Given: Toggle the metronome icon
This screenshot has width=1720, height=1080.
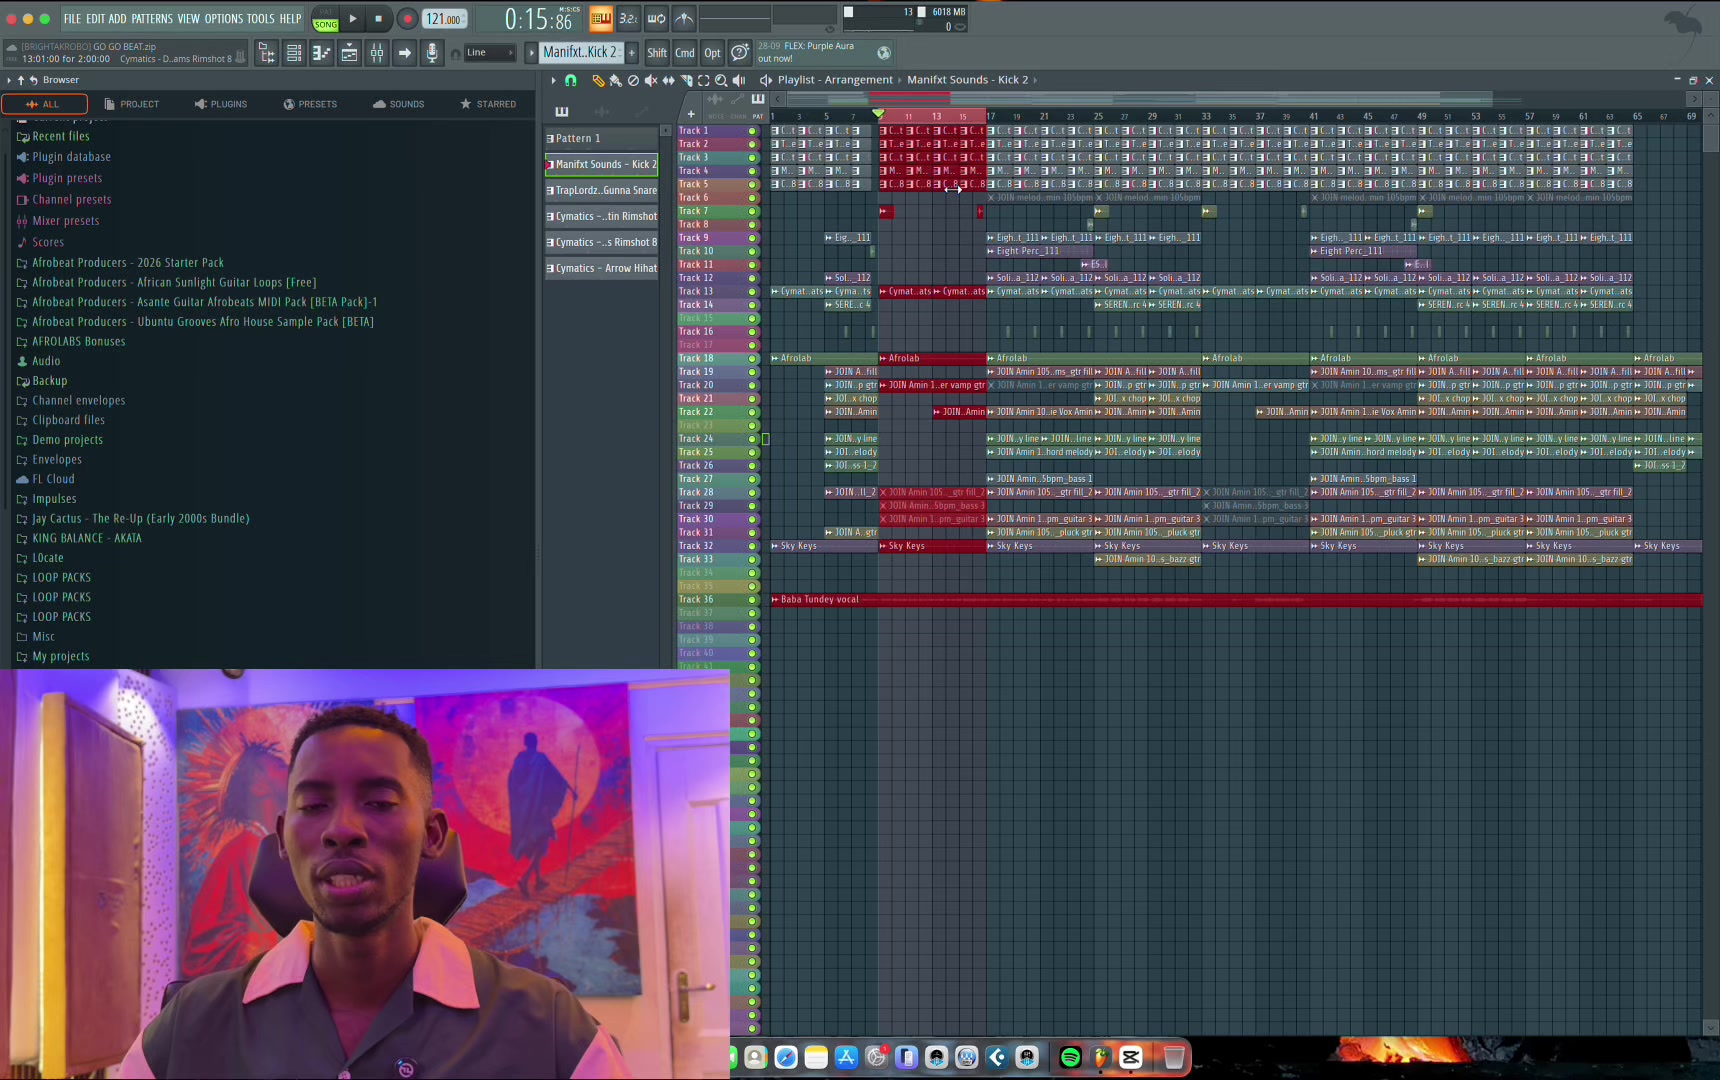Looking at the screenshot, I should coord(684,18).
